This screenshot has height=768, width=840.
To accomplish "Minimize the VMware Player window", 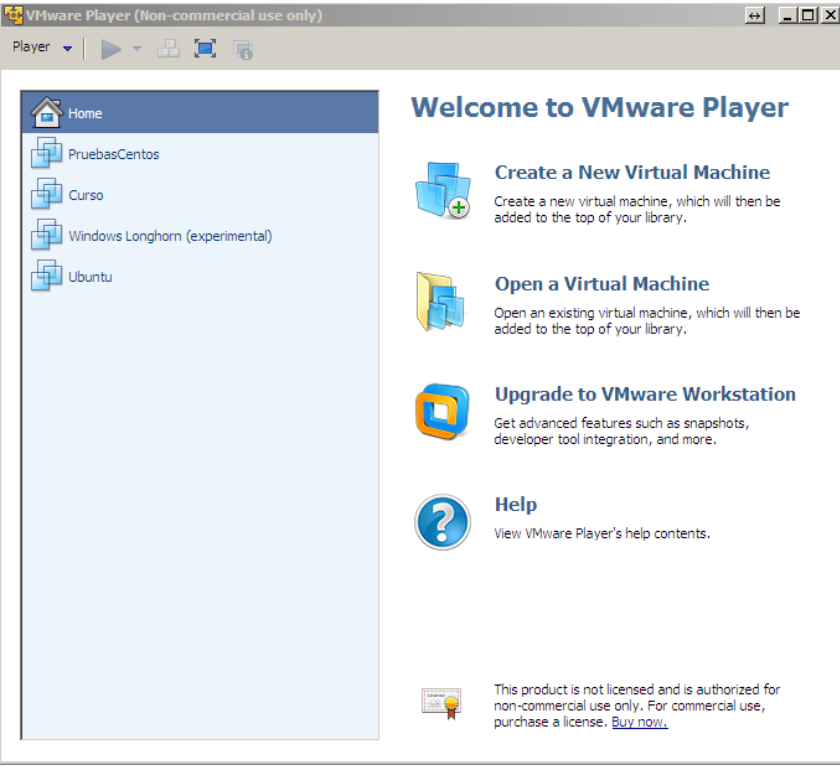I will 786,15.
